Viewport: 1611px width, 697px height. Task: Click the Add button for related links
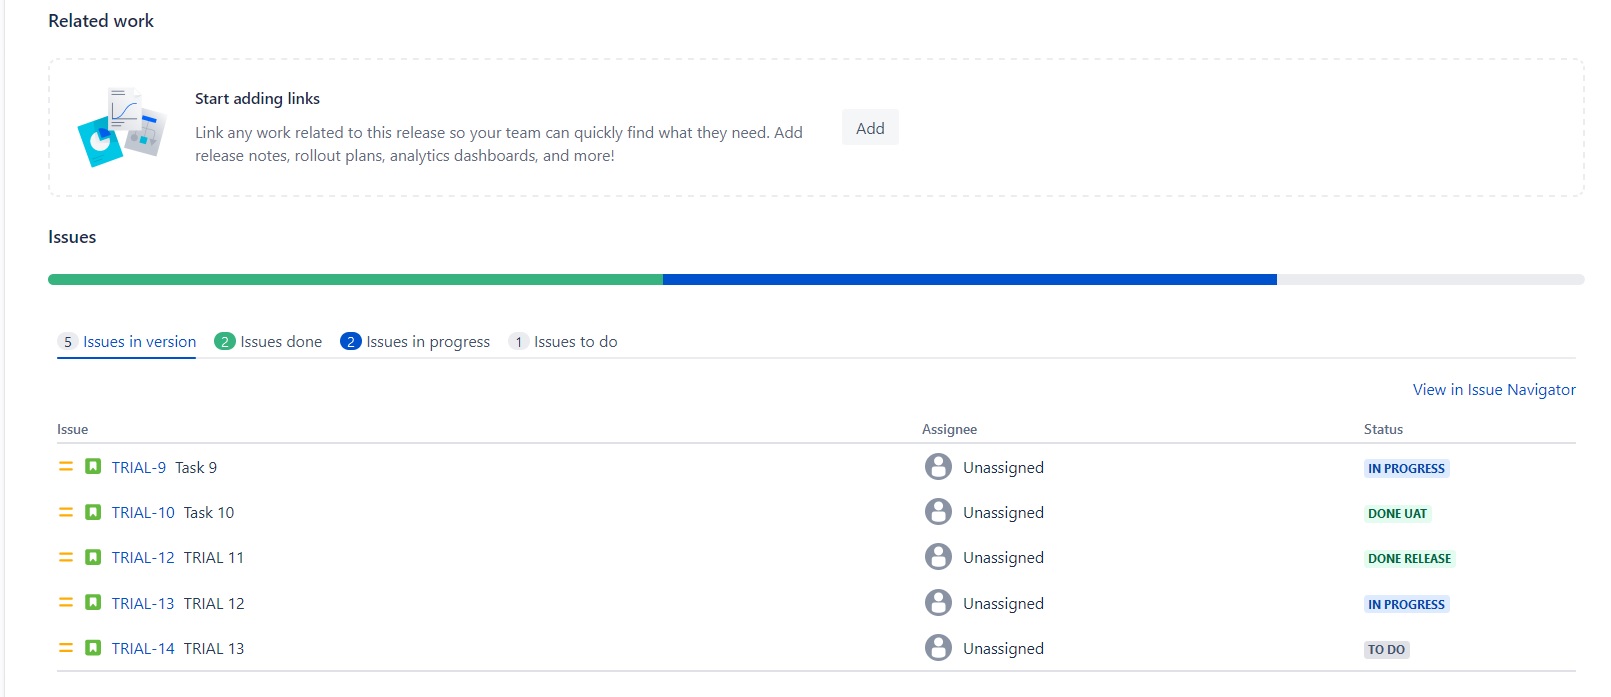[x=870, y=128]
